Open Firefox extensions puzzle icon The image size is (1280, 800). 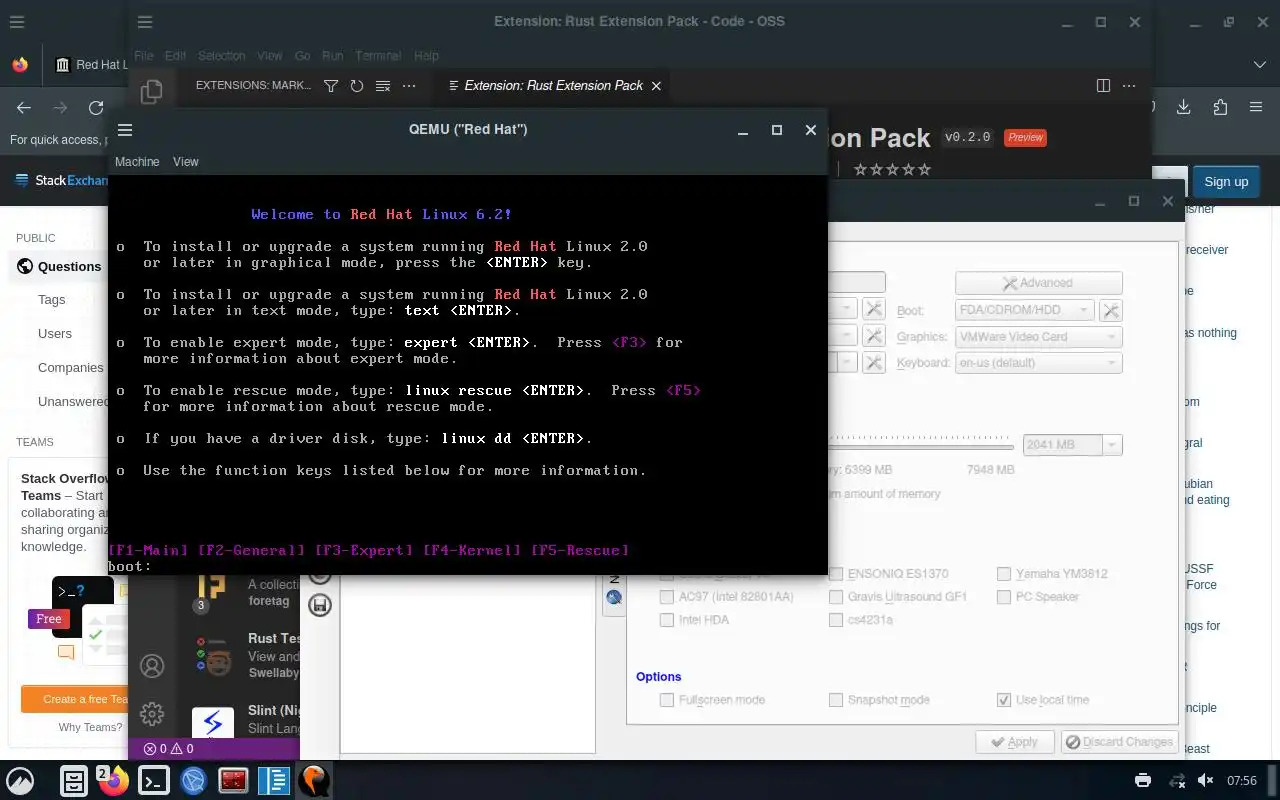point(1220,108)
